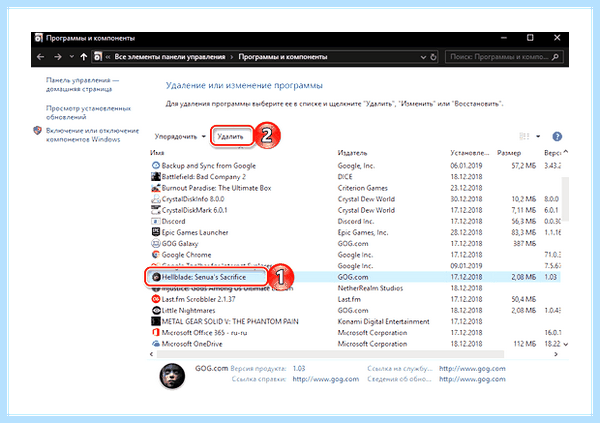Click publisher Criterion Games
The width and height of the screenshot is (600, 423).
point(362,188)
